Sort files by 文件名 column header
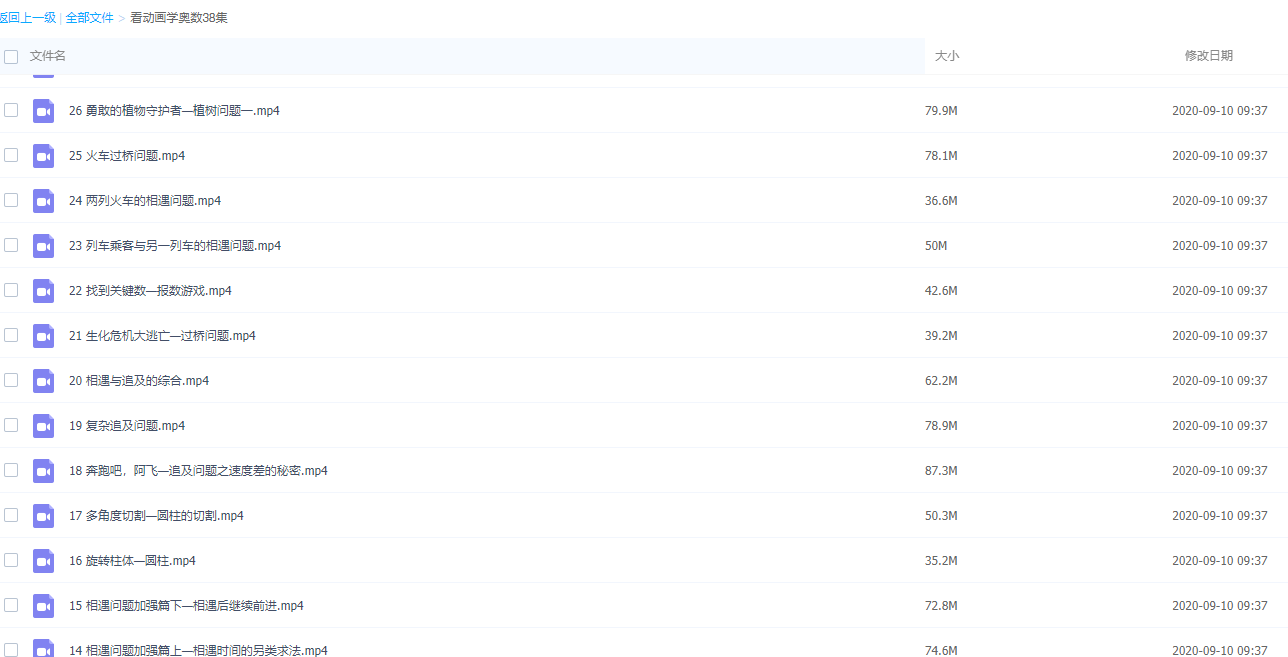The width and height of the screenshot is (1288, 657). (x=48, y=56)
